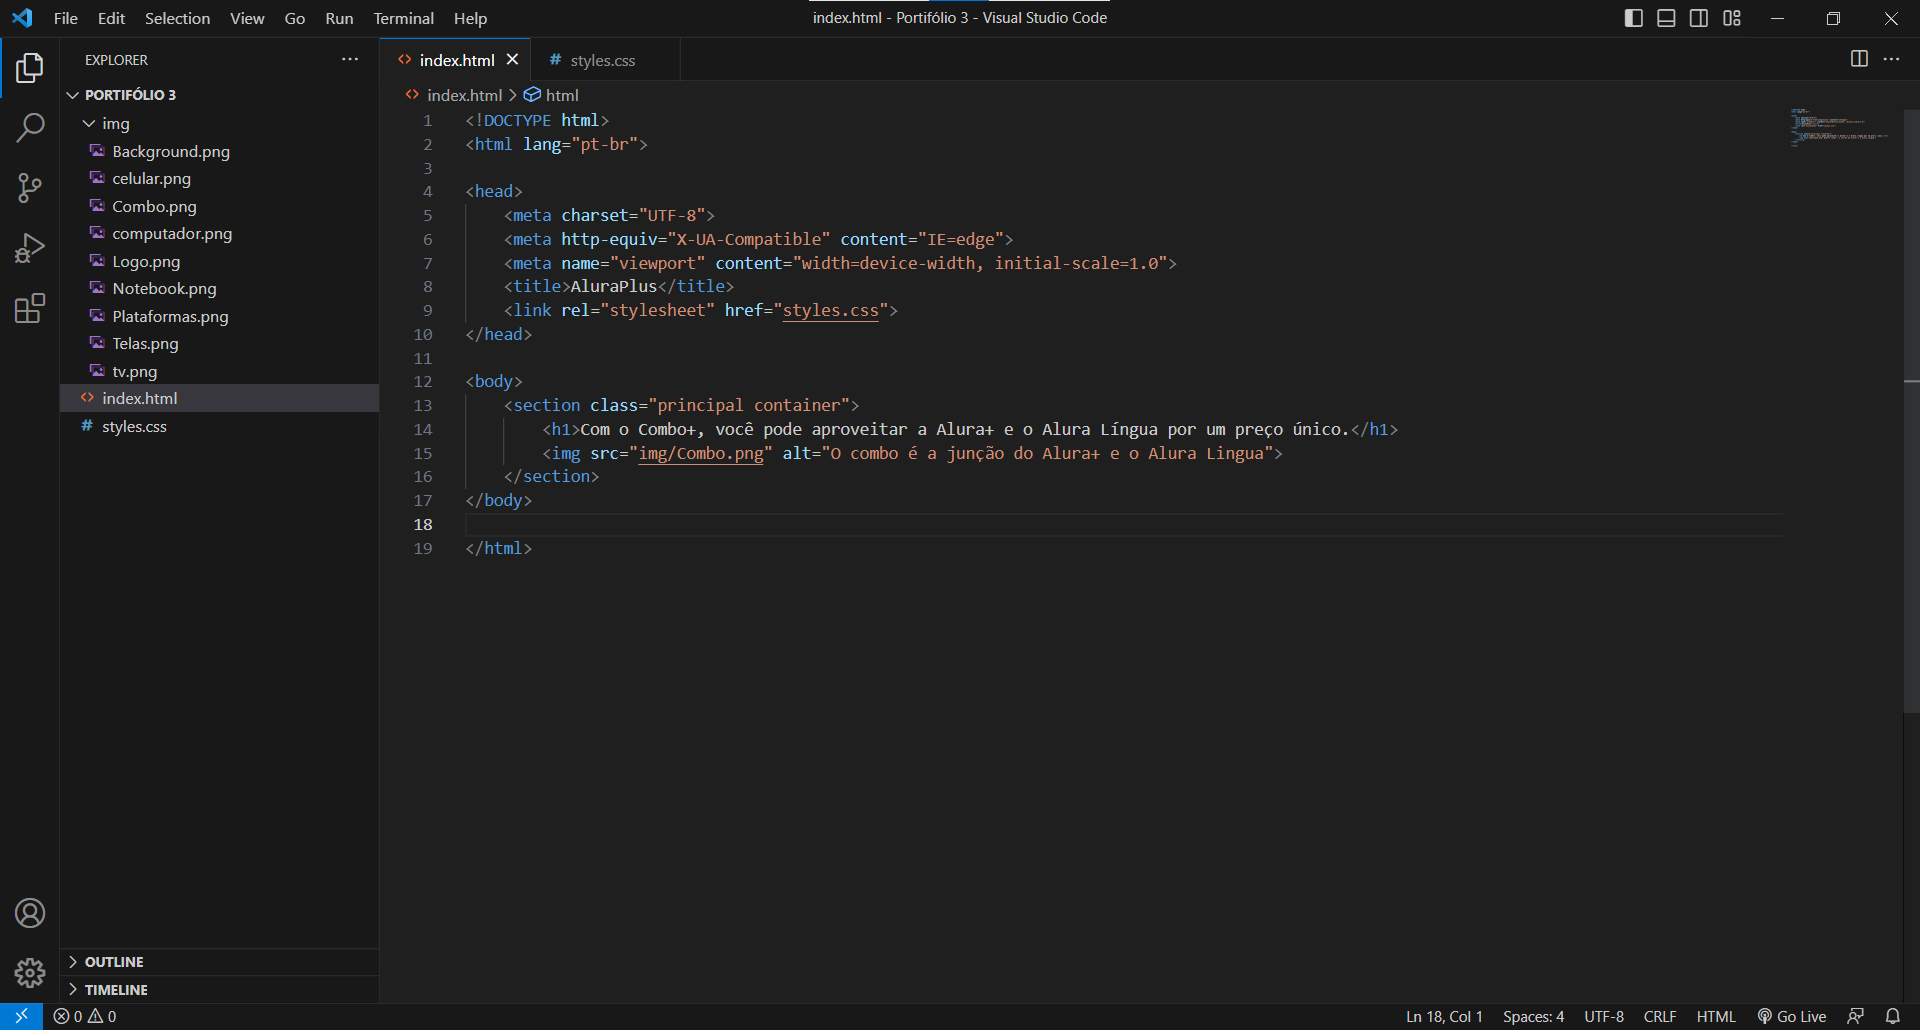The height and width of the screenshot is (1030, 1920).
Task: Select index.html in the explorer tree
Action: 219,398
